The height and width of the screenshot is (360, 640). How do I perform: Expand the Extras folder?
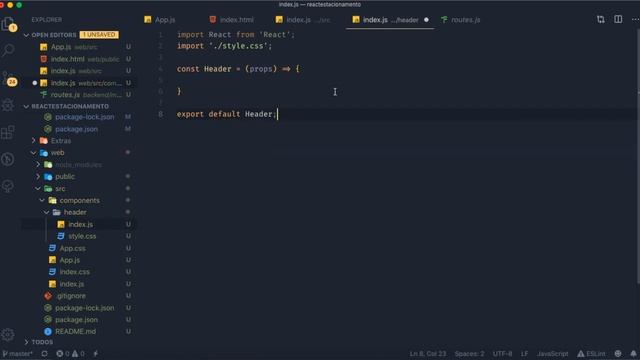34,141
